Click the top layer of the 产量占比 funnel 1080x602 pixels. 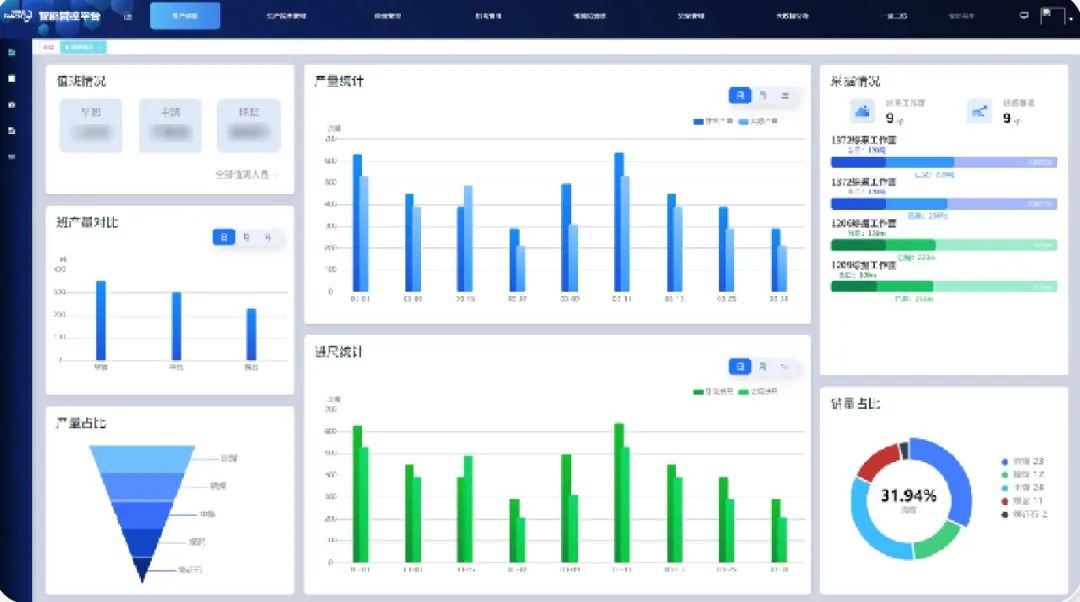[x=142, y=459]
